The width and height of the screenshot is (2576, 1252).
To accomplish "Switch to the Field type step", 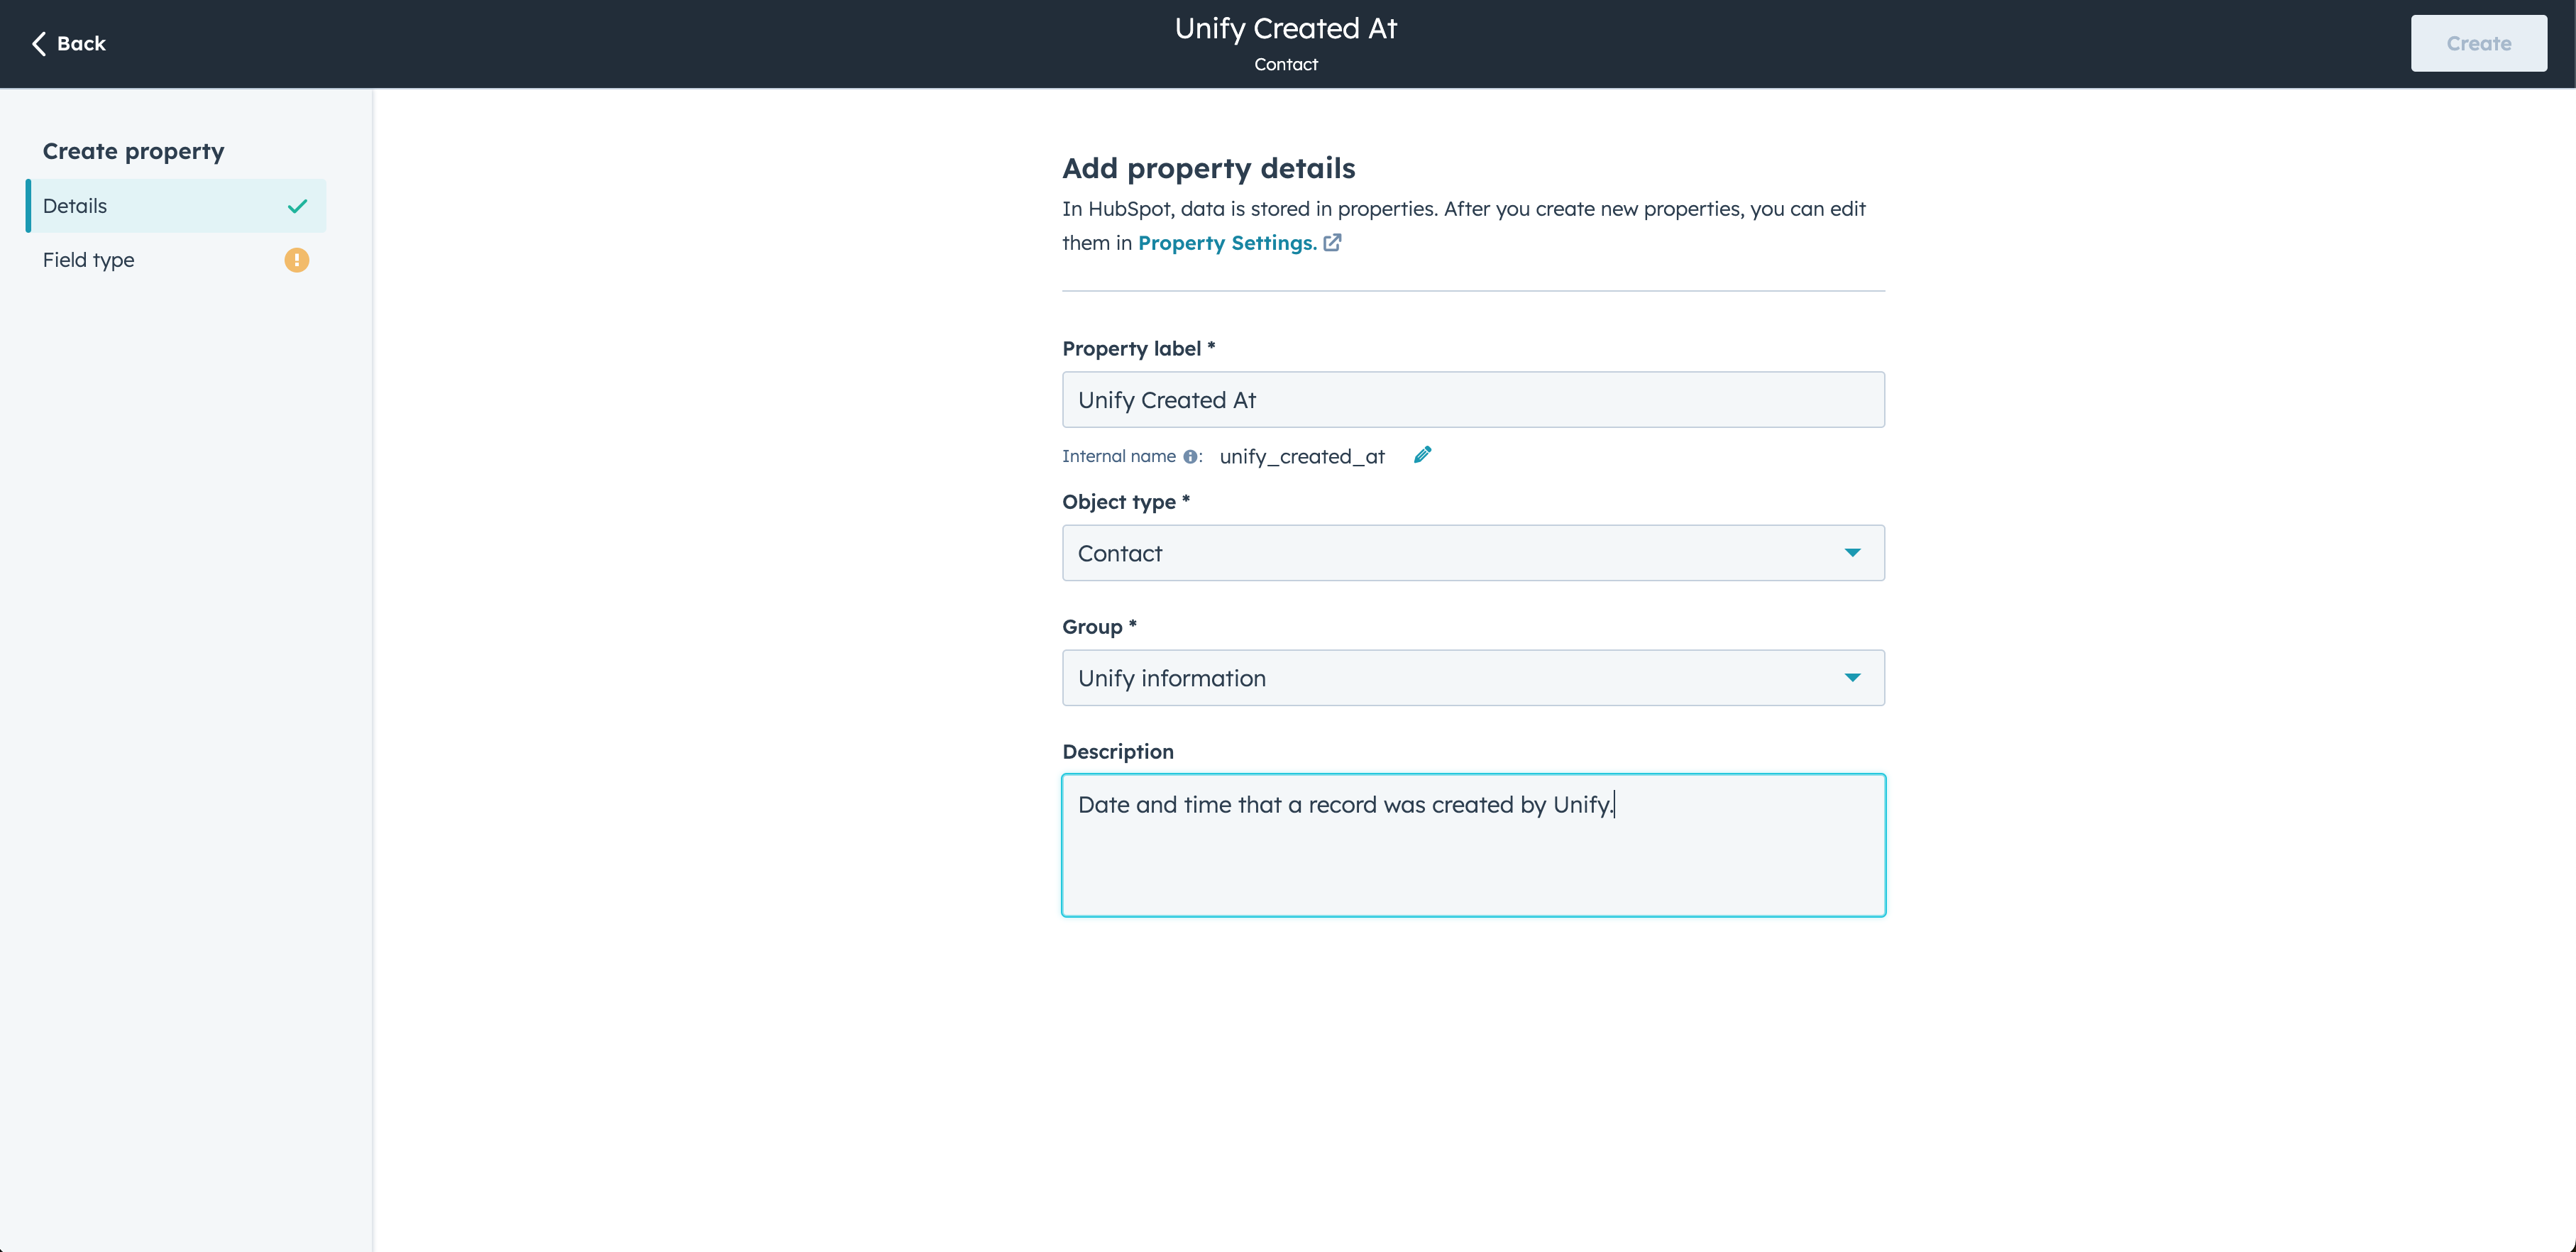I will (x=89, y=260).
